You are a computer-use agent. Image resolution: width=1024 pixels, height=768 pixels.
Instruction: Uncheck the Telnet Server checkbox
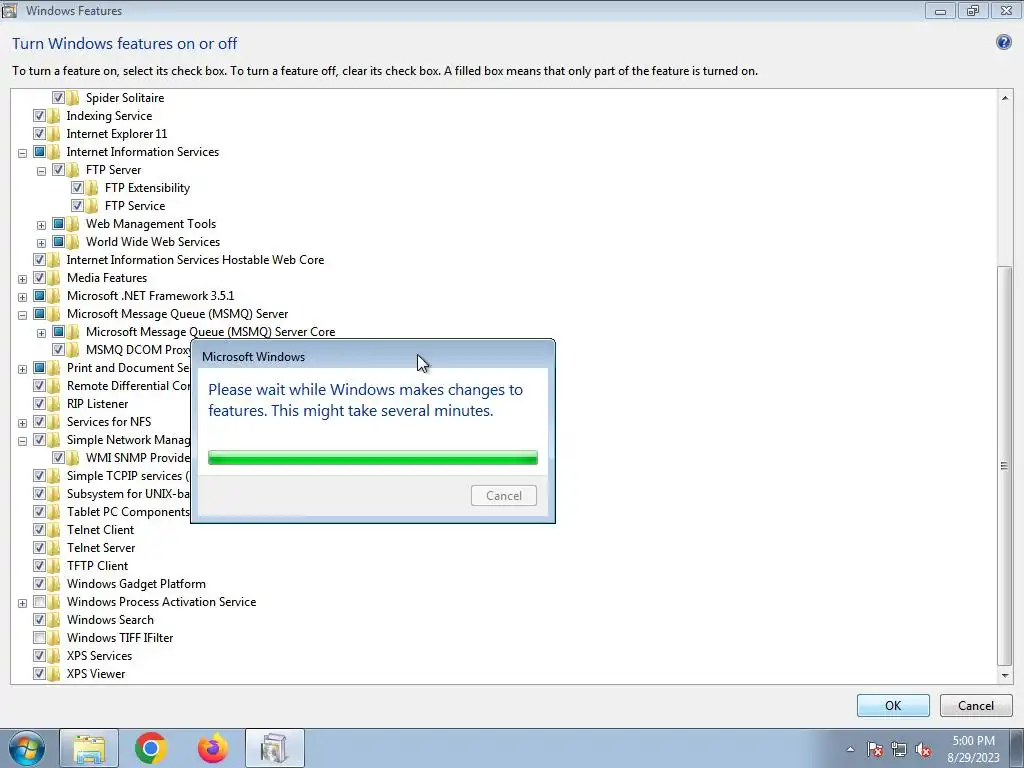coord(39,547)
